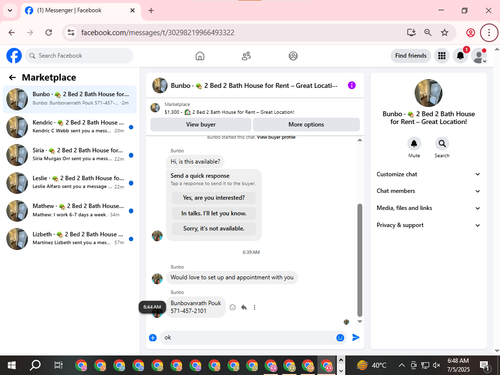The image size is (500, 375).
Task: View site information icon in address bar
Action: [x=71, y=32]
